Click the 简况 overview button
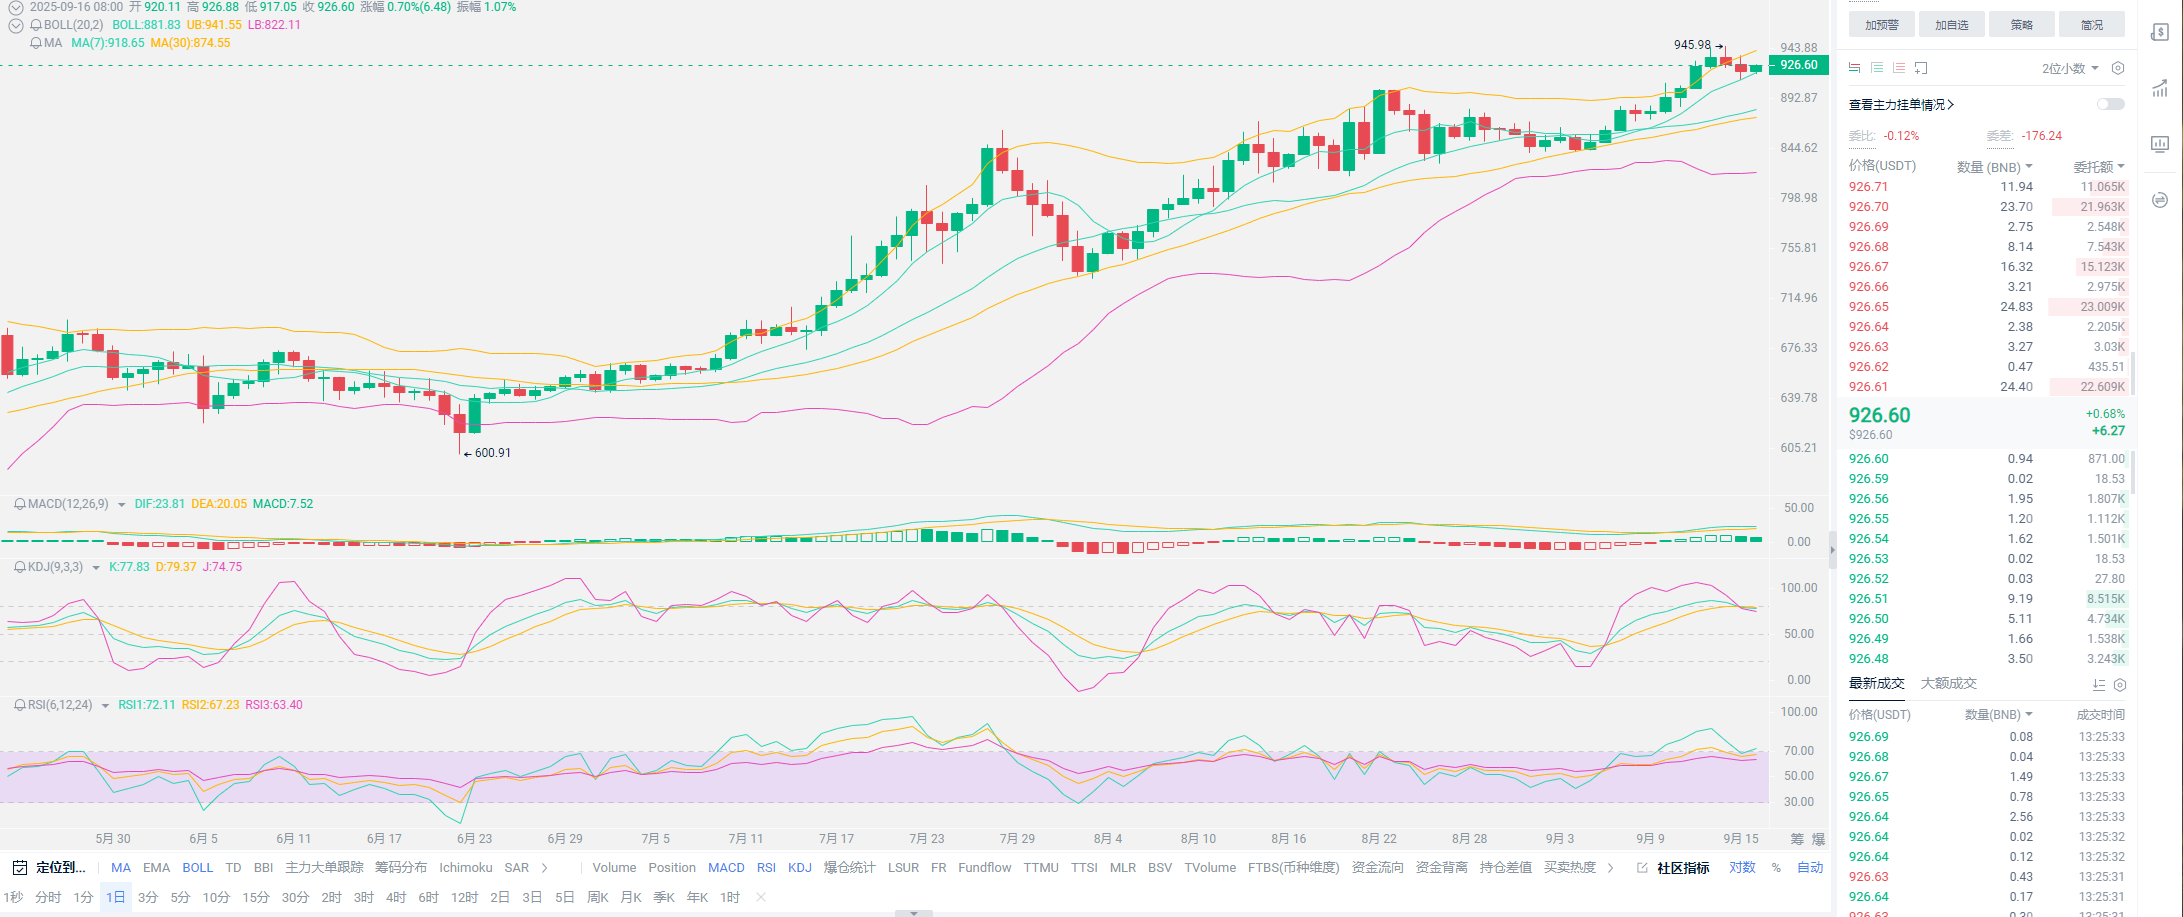 coord(2092,25)
